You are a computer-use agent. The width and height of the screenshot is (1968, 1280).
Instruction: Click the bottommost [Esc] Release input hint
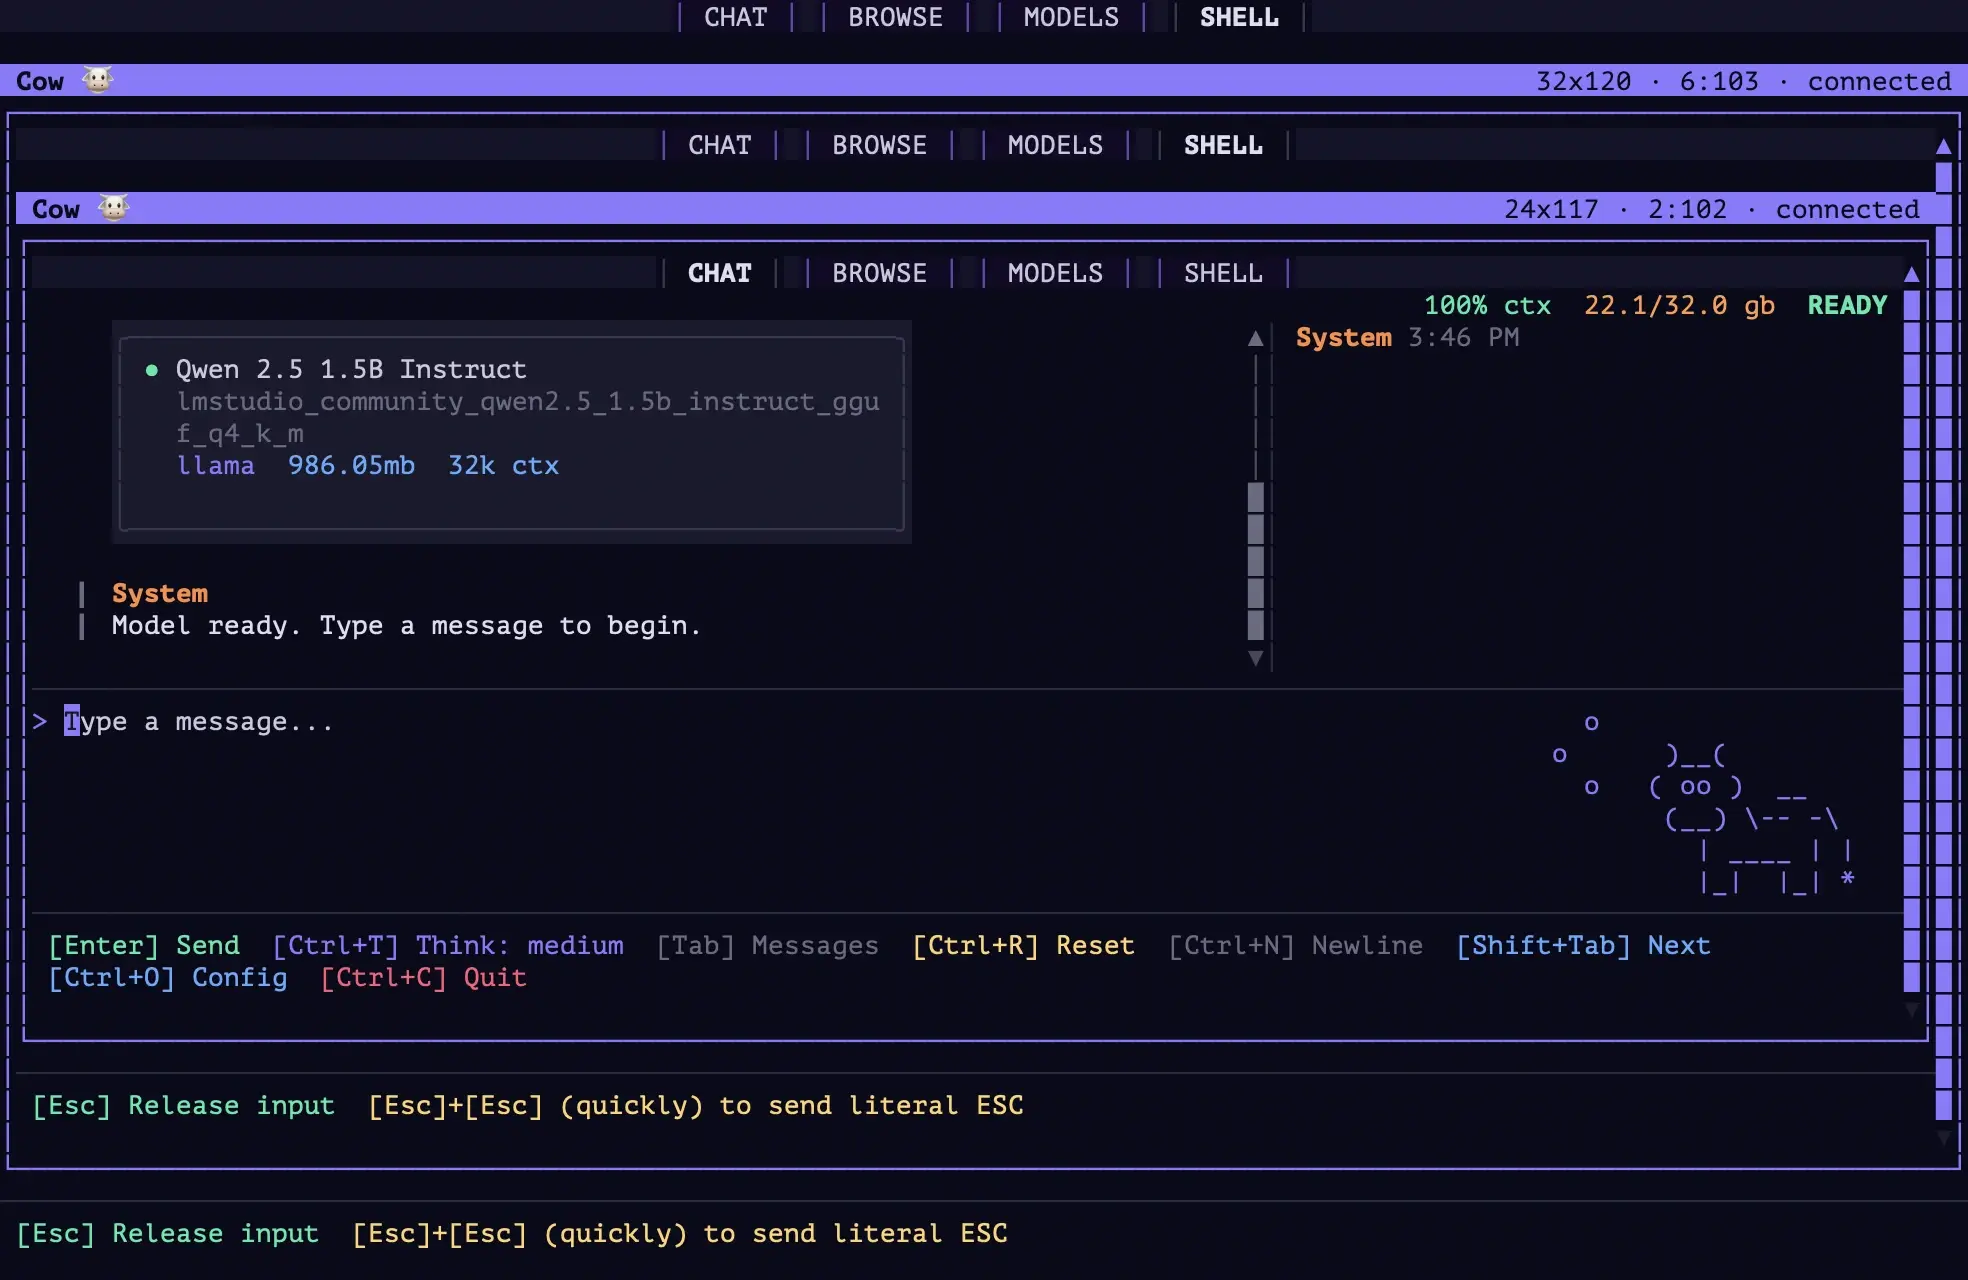pyautogui.click(x=167, y=1233)
